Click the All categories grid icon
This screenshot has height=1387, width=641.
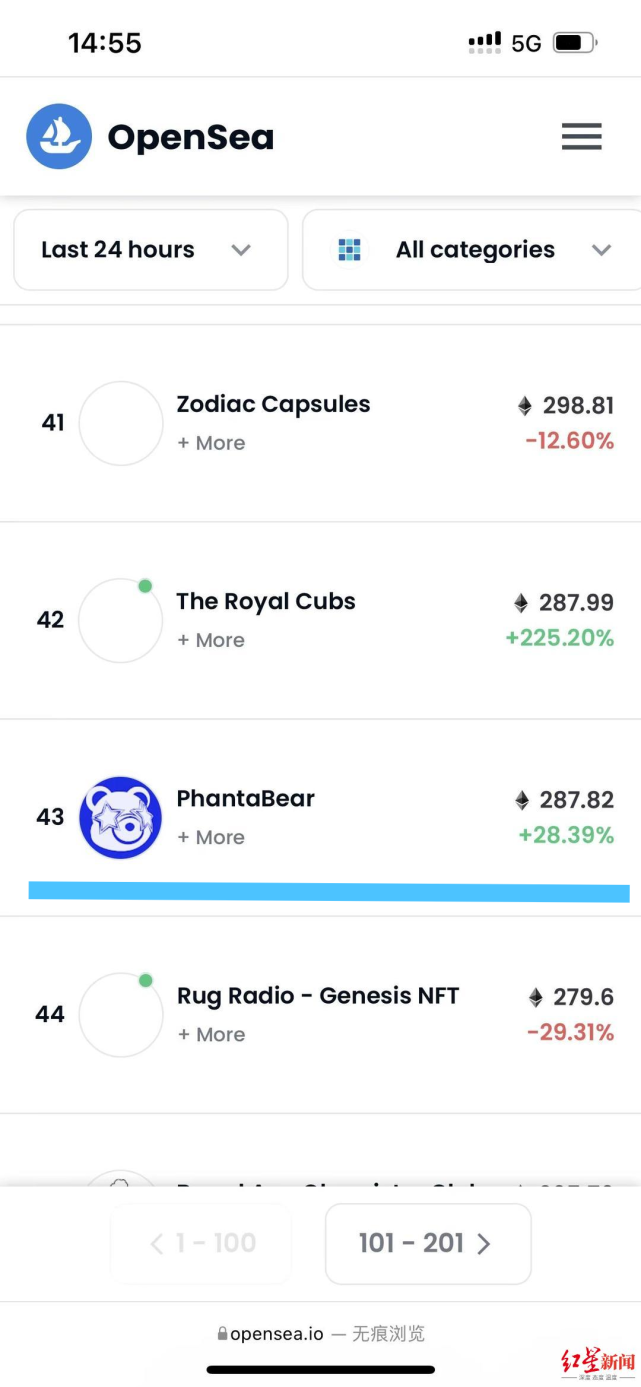click(349, 250)
